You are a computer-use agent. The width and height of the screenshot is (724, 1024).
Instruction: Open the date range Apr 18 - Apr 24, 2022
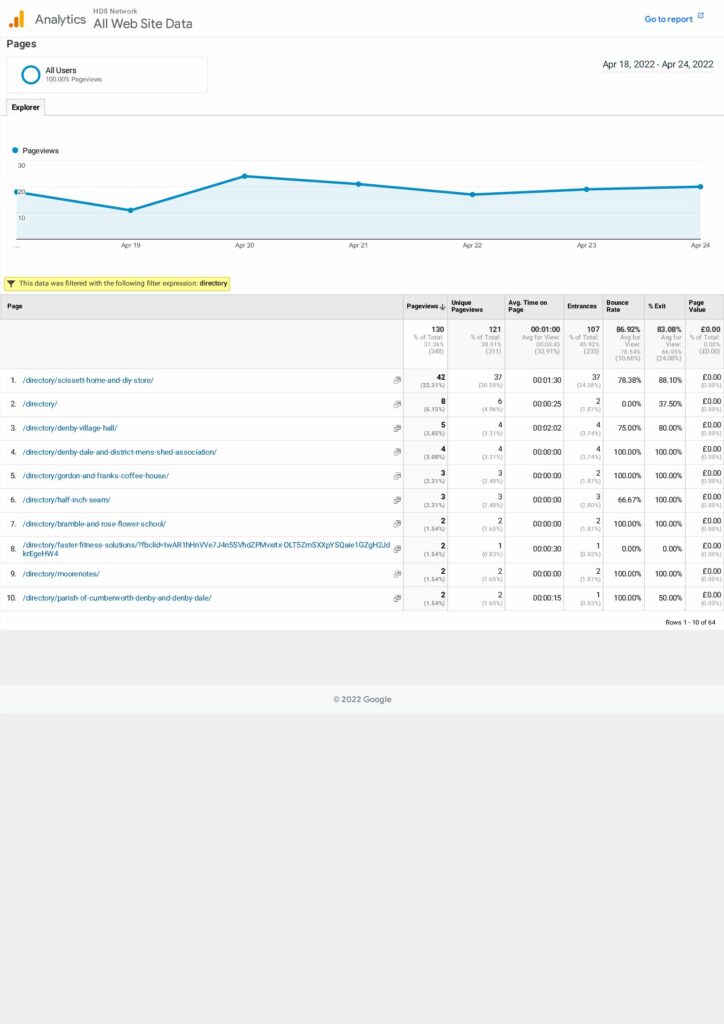657,64
